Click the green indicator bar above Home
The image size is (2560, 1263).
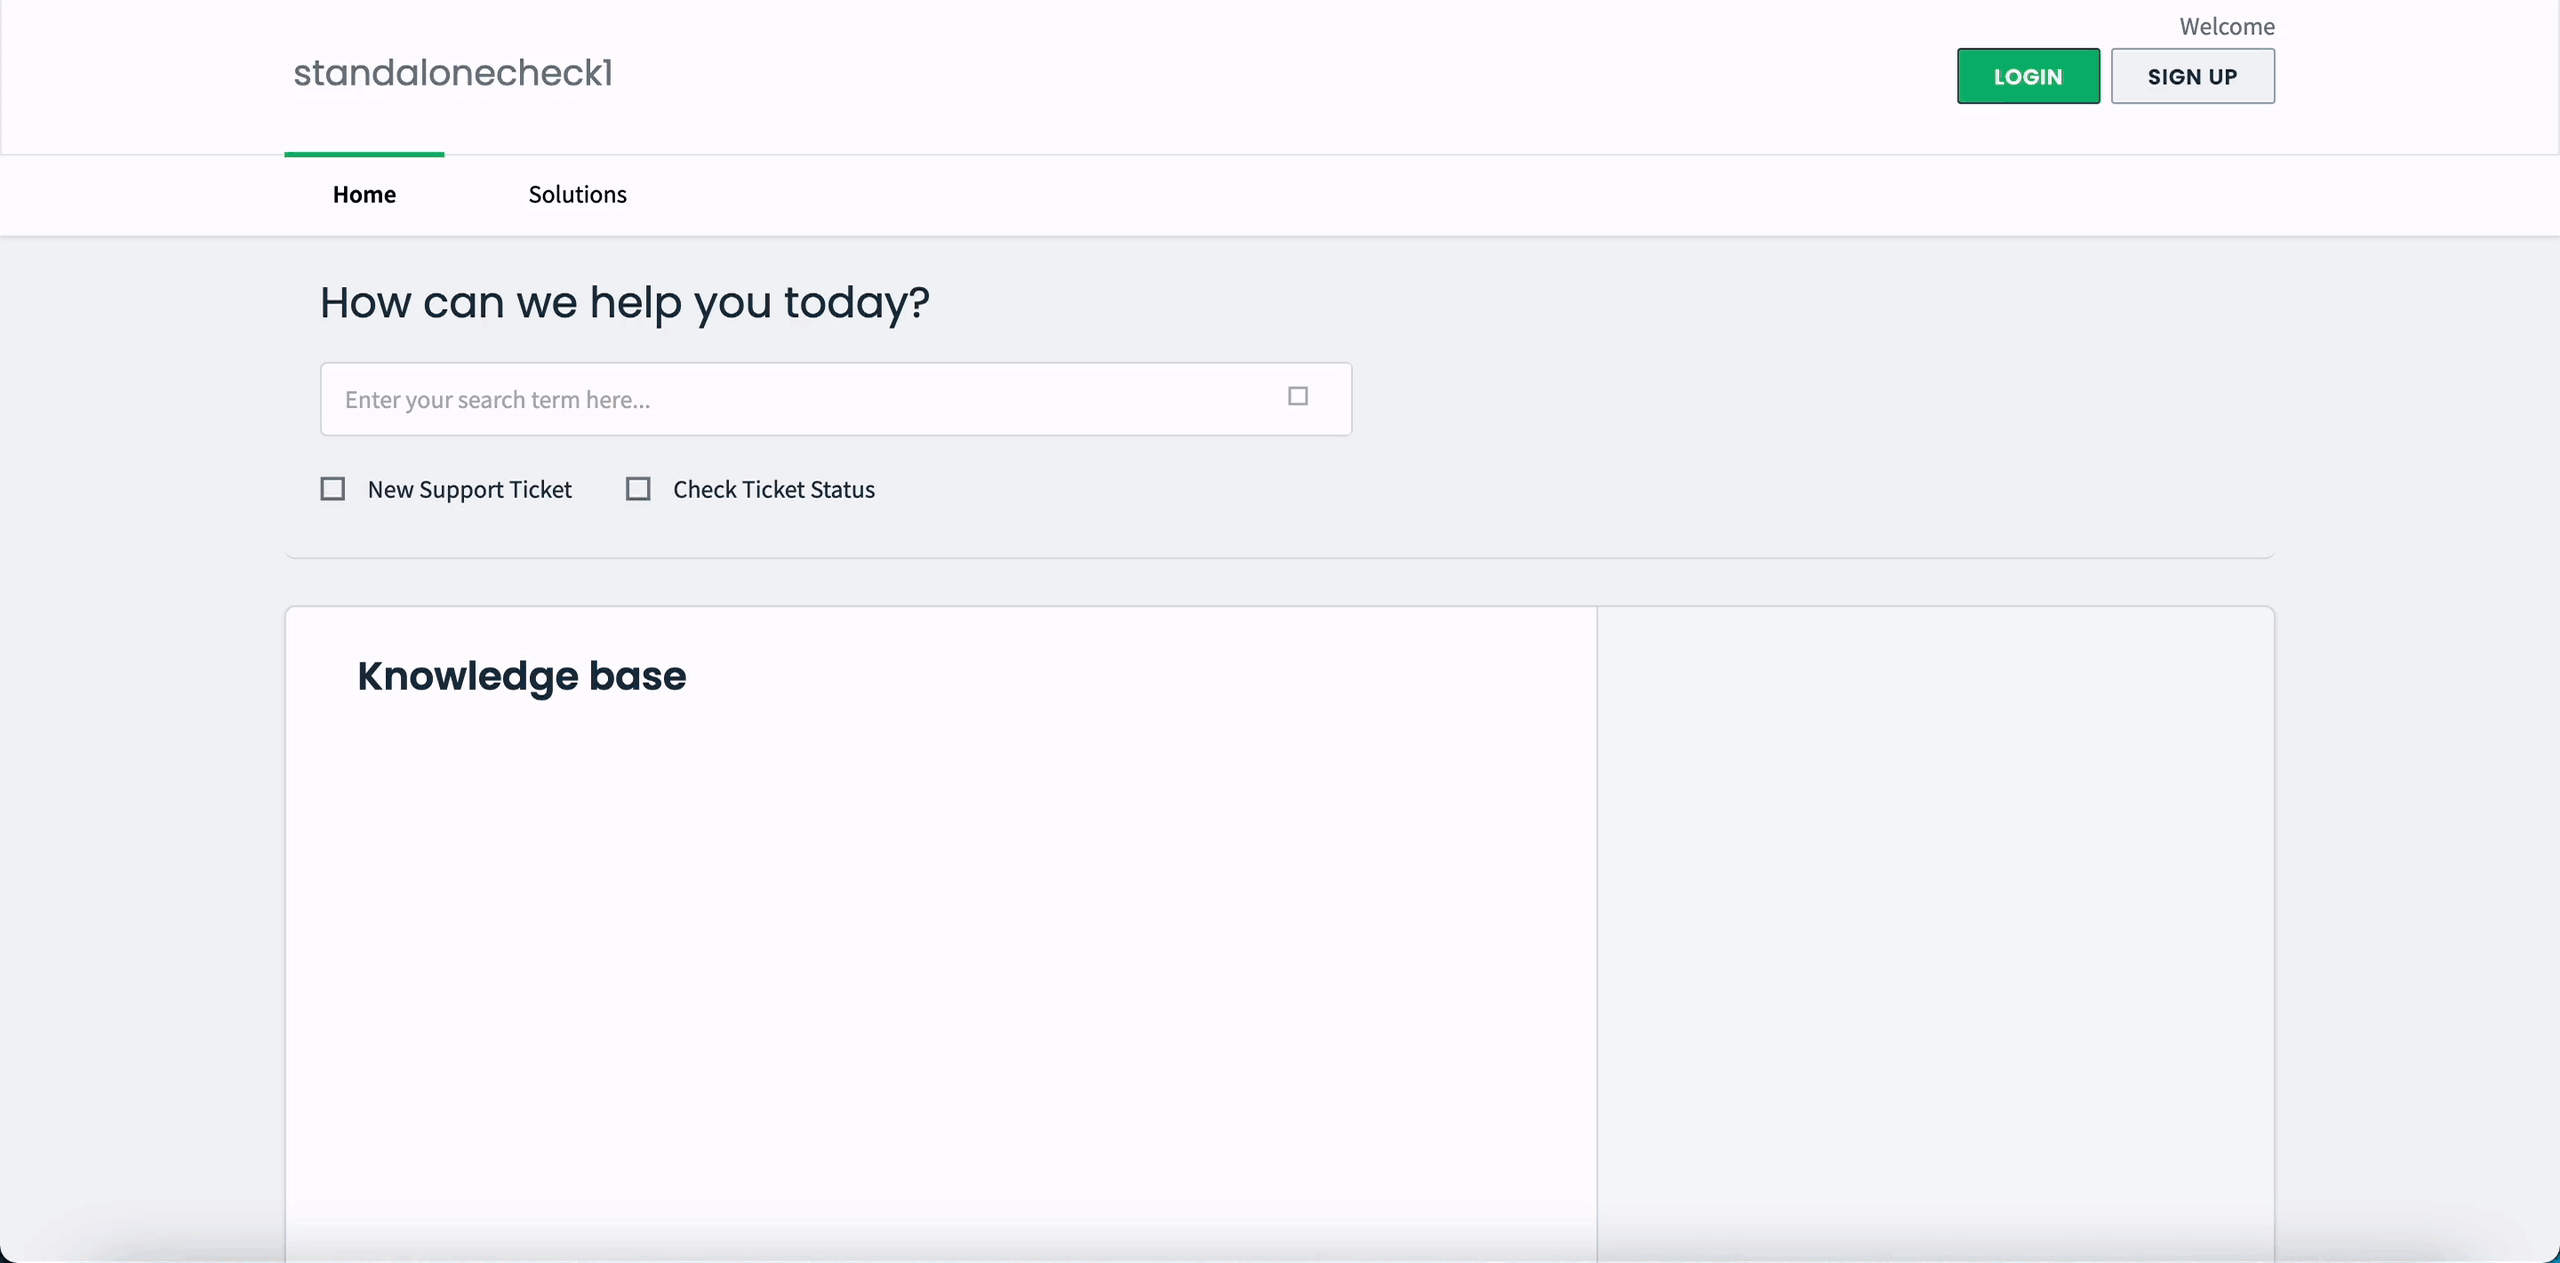point(364,155)
